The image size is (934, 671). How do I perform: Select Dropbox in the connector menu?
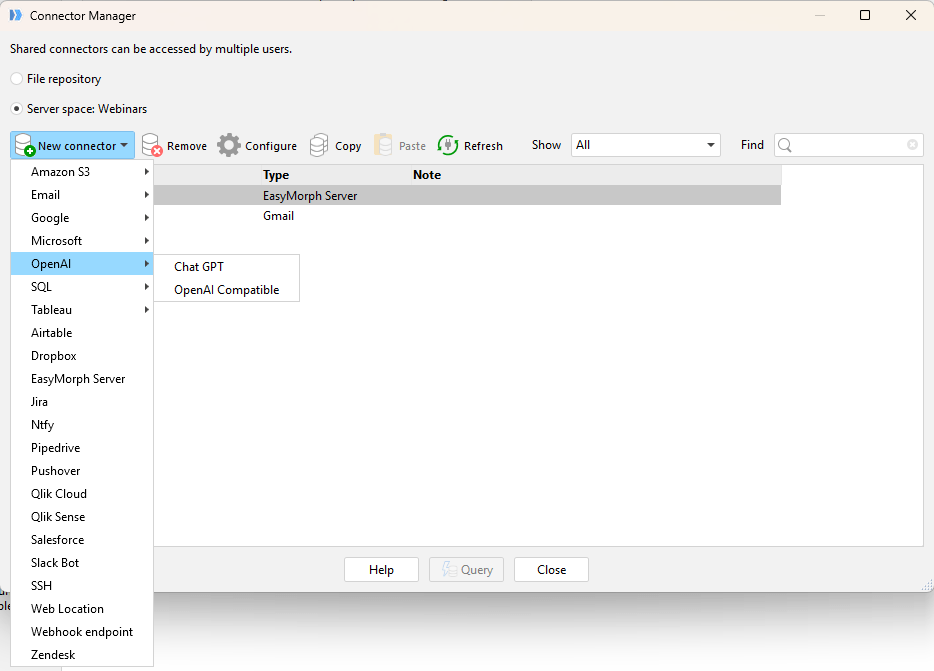pyautogui.click(x=82, y=356)
